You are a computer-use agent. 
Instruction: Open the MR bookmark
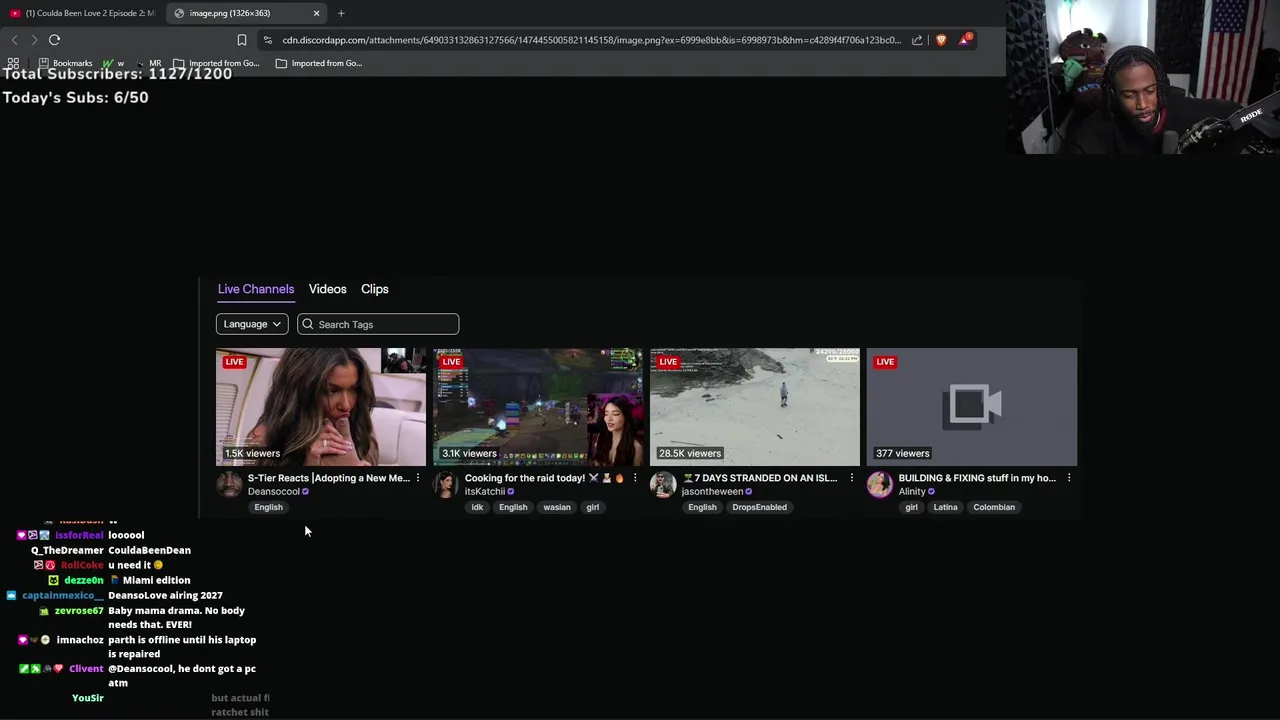coord(148,63)
